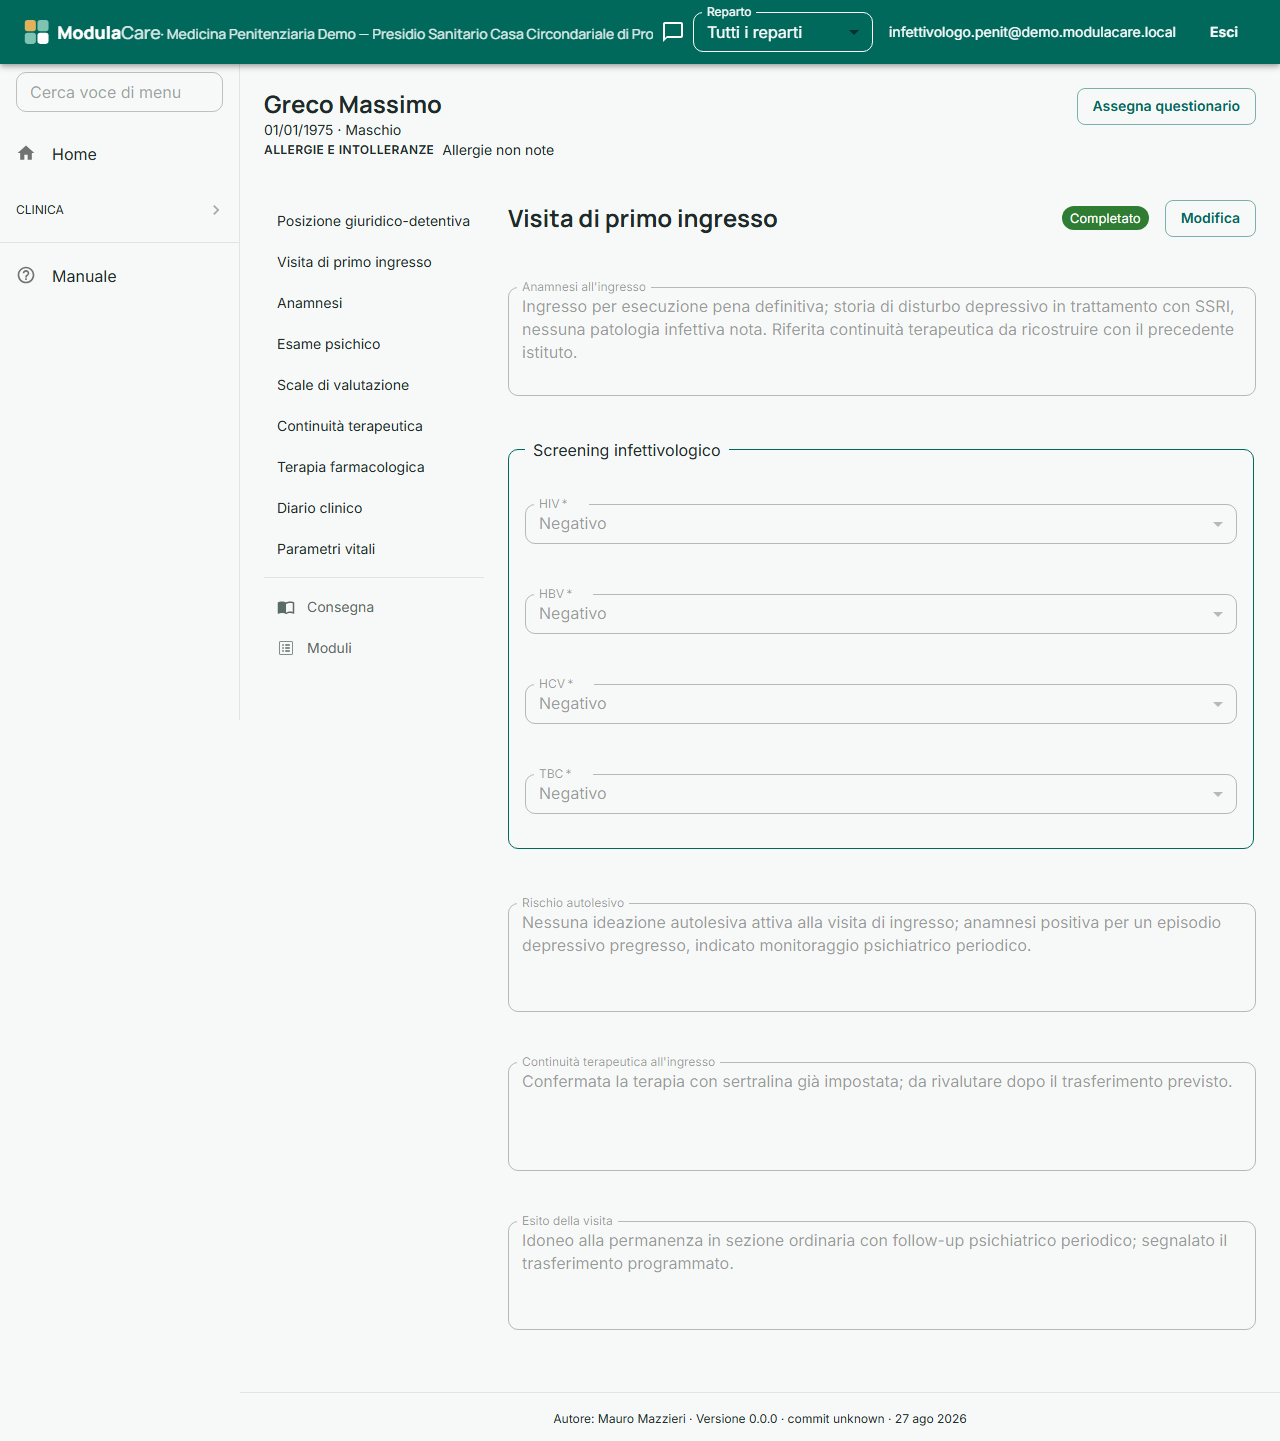Click Assegna questionario button
The width and height of the screenshot is (1280, 1441).
point(1166,106)
